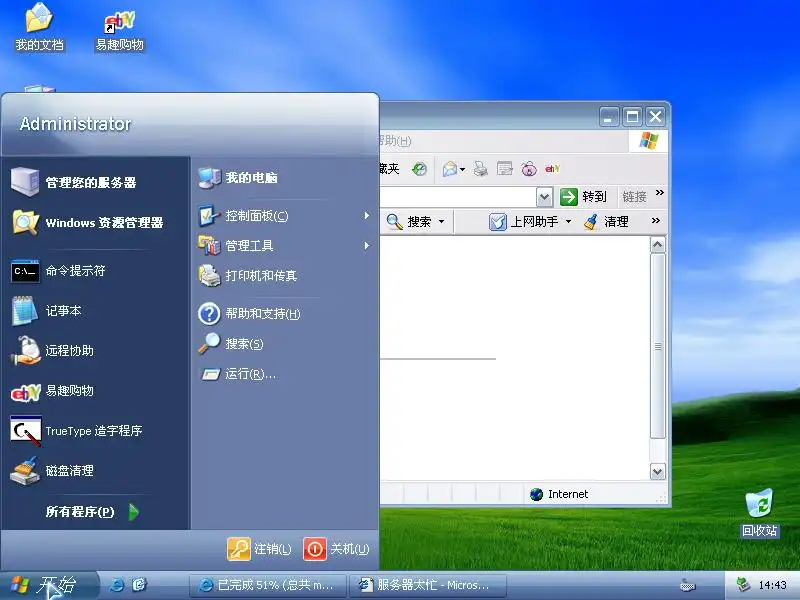This screenshot has height=600, width=800.
Task: Click the network tray icon by the clock
Action: coord(742,585)
